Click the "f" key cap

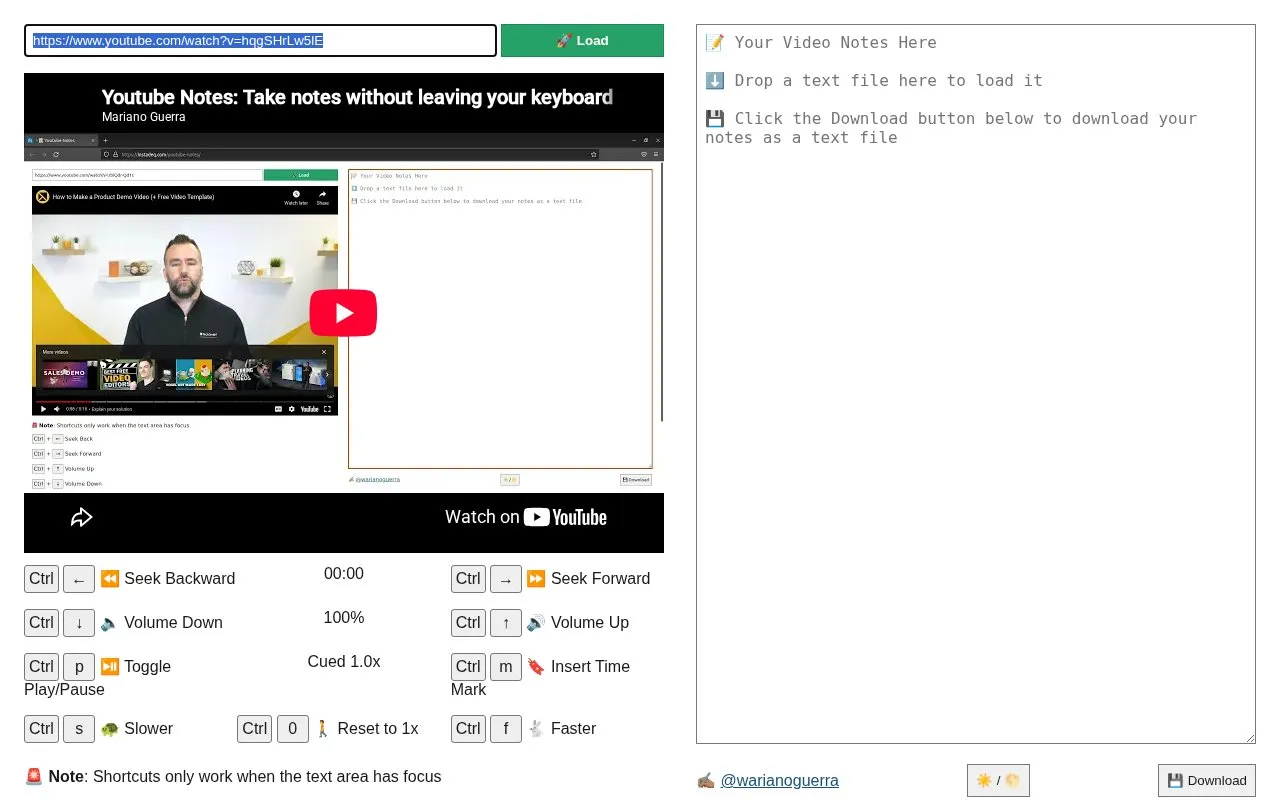click(506, 729)
